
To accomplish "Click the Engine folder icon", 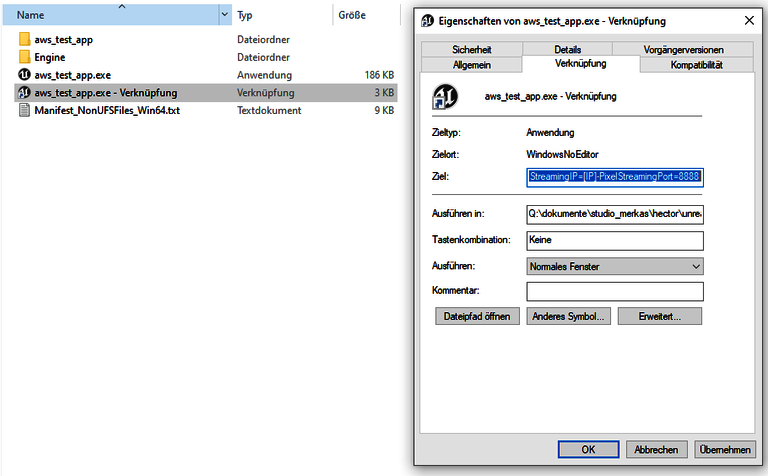I will [x=25, y=57].
